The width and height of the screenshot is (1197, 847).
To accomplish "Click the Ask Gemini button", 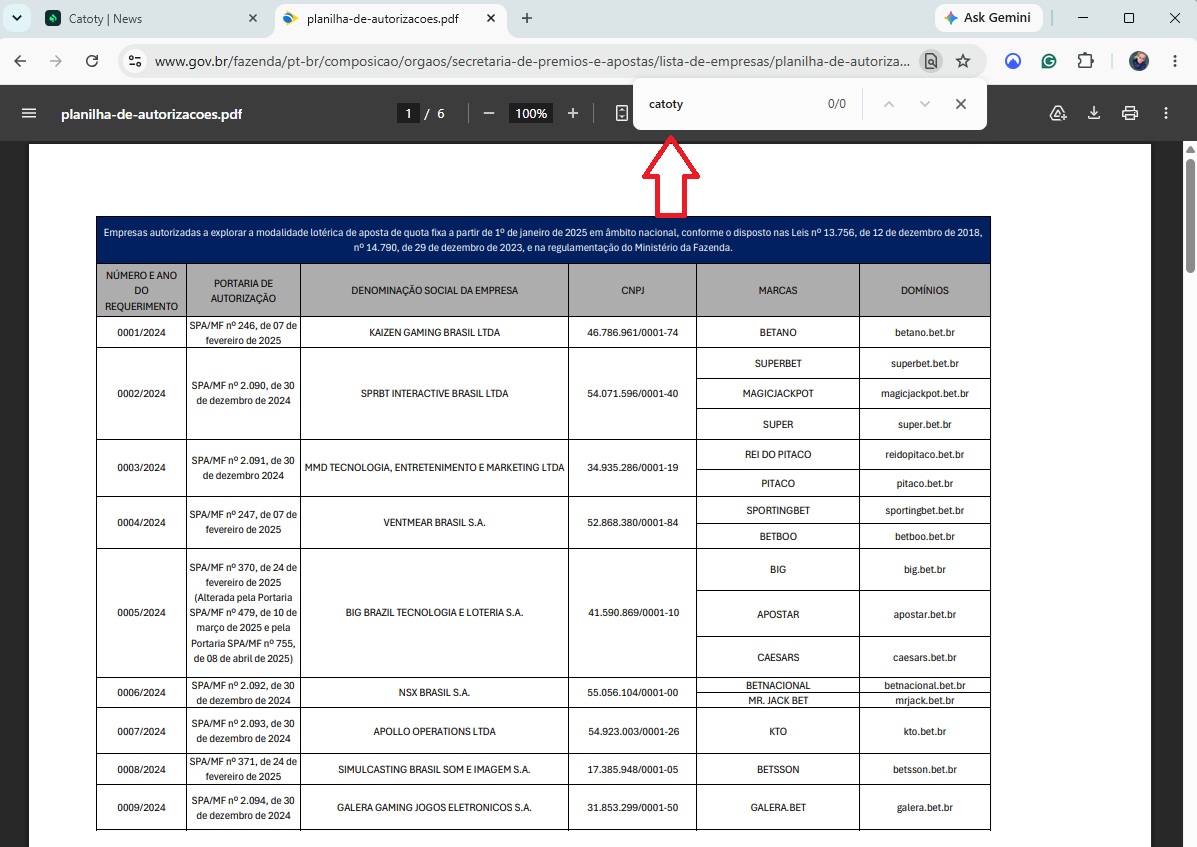I will point(988,18).
